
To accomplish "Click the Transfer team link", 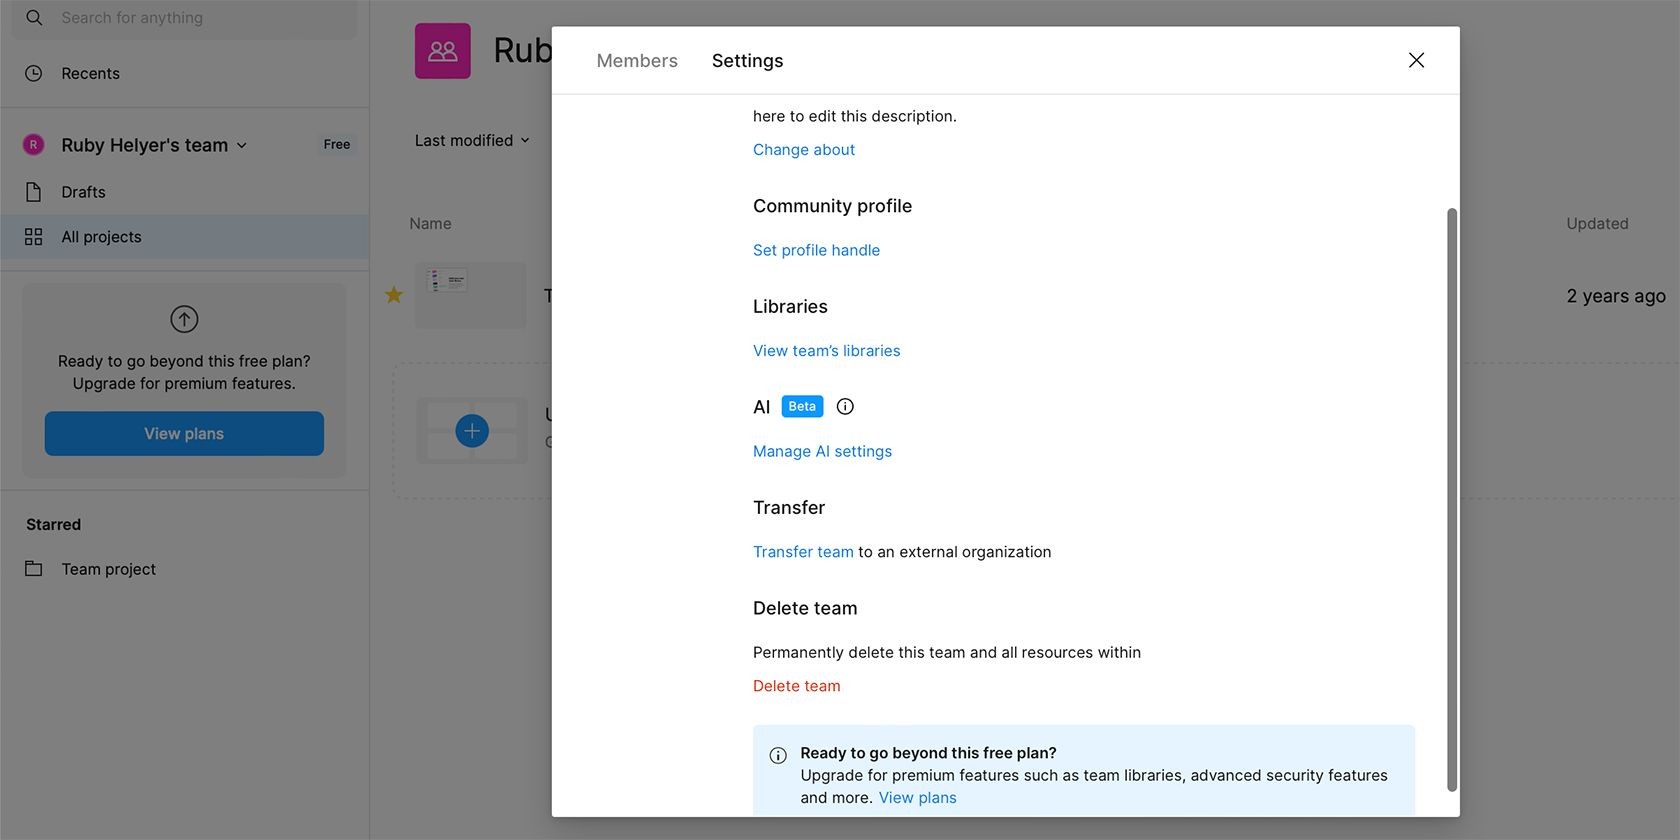I will pos(803,552).
